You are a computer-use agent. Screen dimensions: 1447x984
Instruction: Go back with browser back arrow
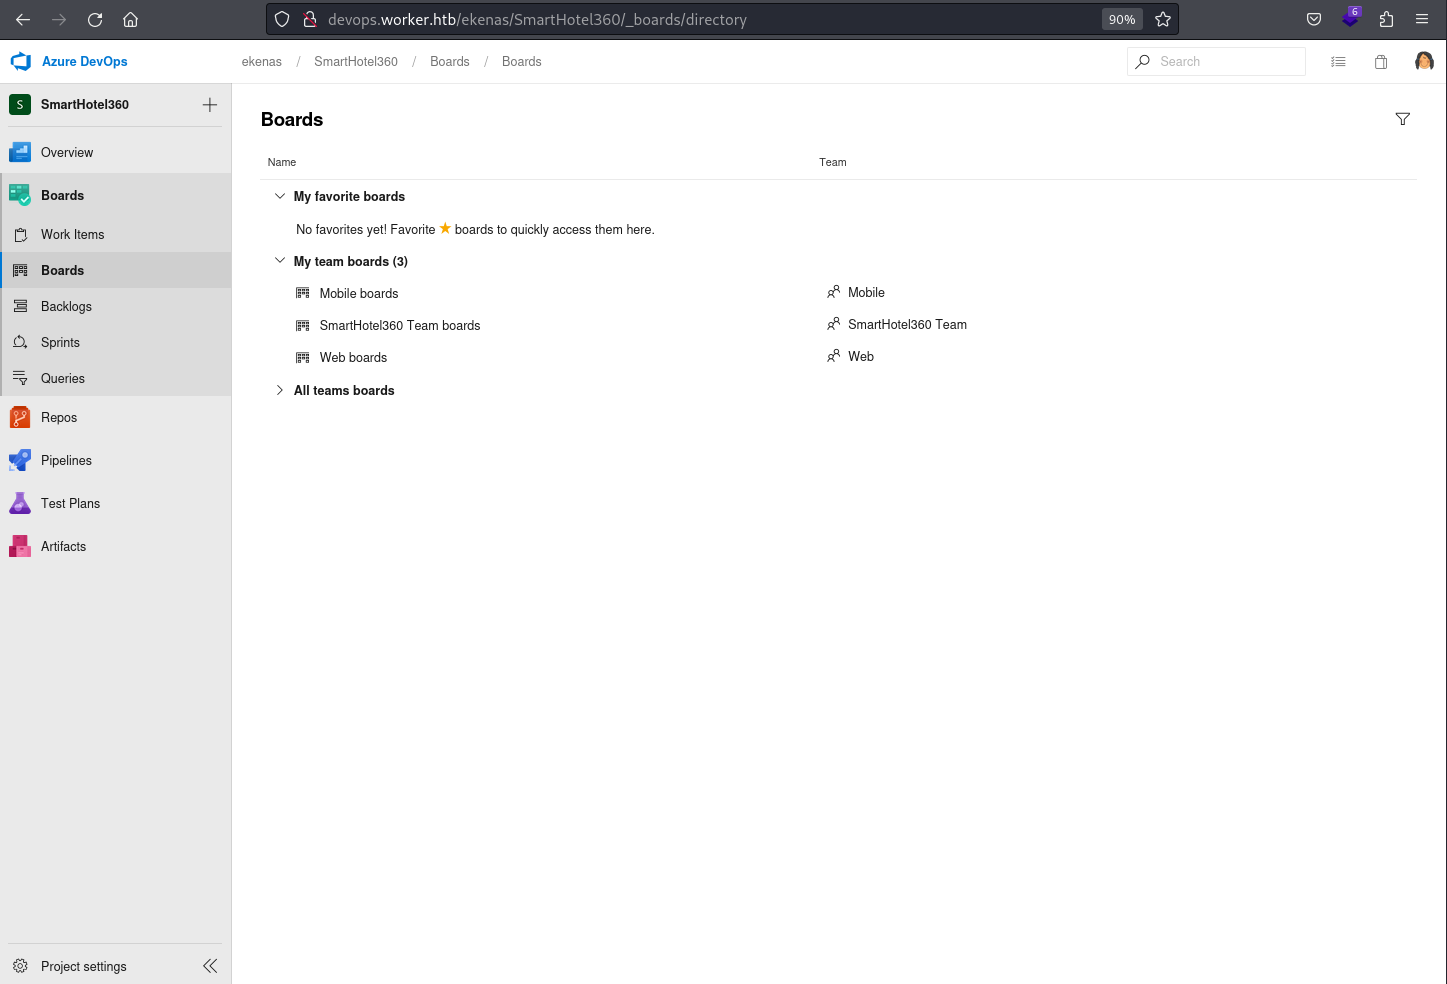(23, 19)
